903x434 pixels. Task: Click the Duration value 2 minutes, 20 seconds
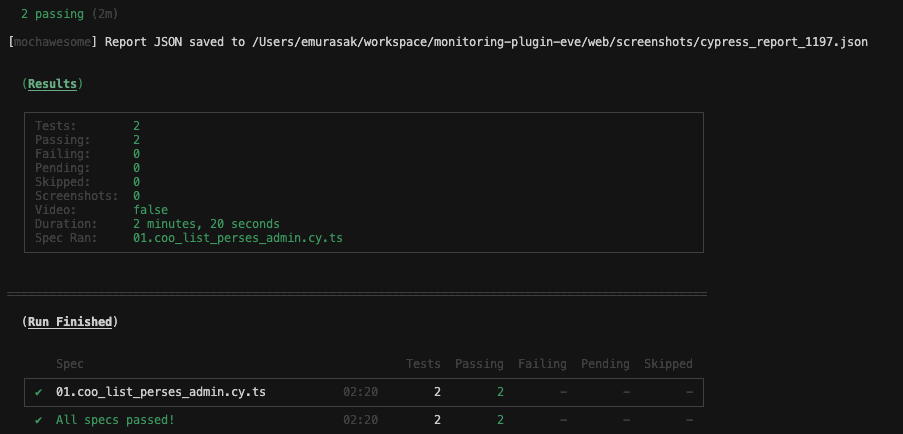[x=206, y=224]
